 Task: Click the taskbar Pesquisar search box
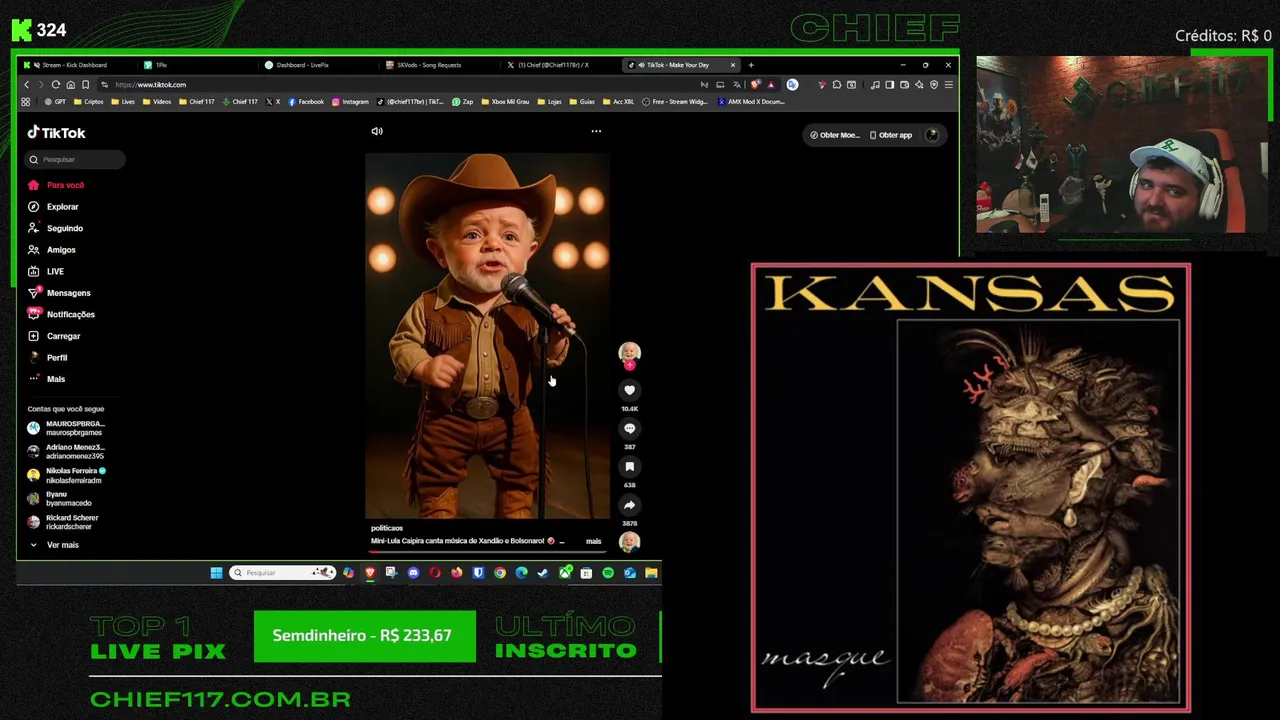point(282,573)
